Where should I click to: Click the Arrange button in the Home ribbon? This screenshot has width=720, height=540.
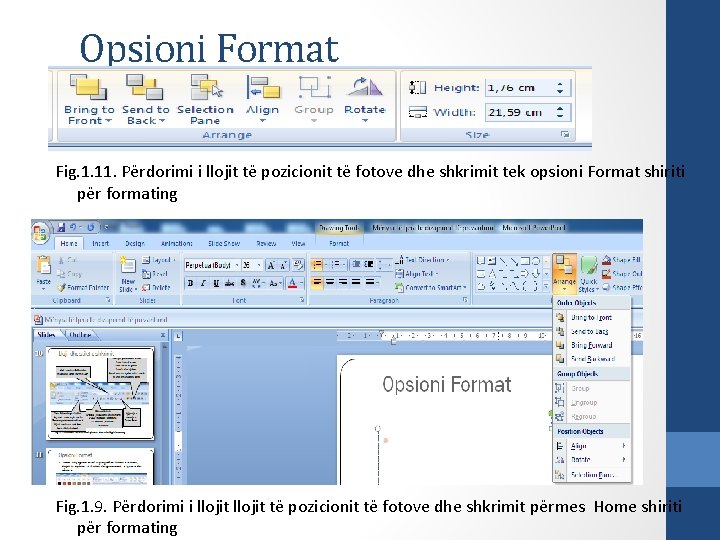point(564,273)
